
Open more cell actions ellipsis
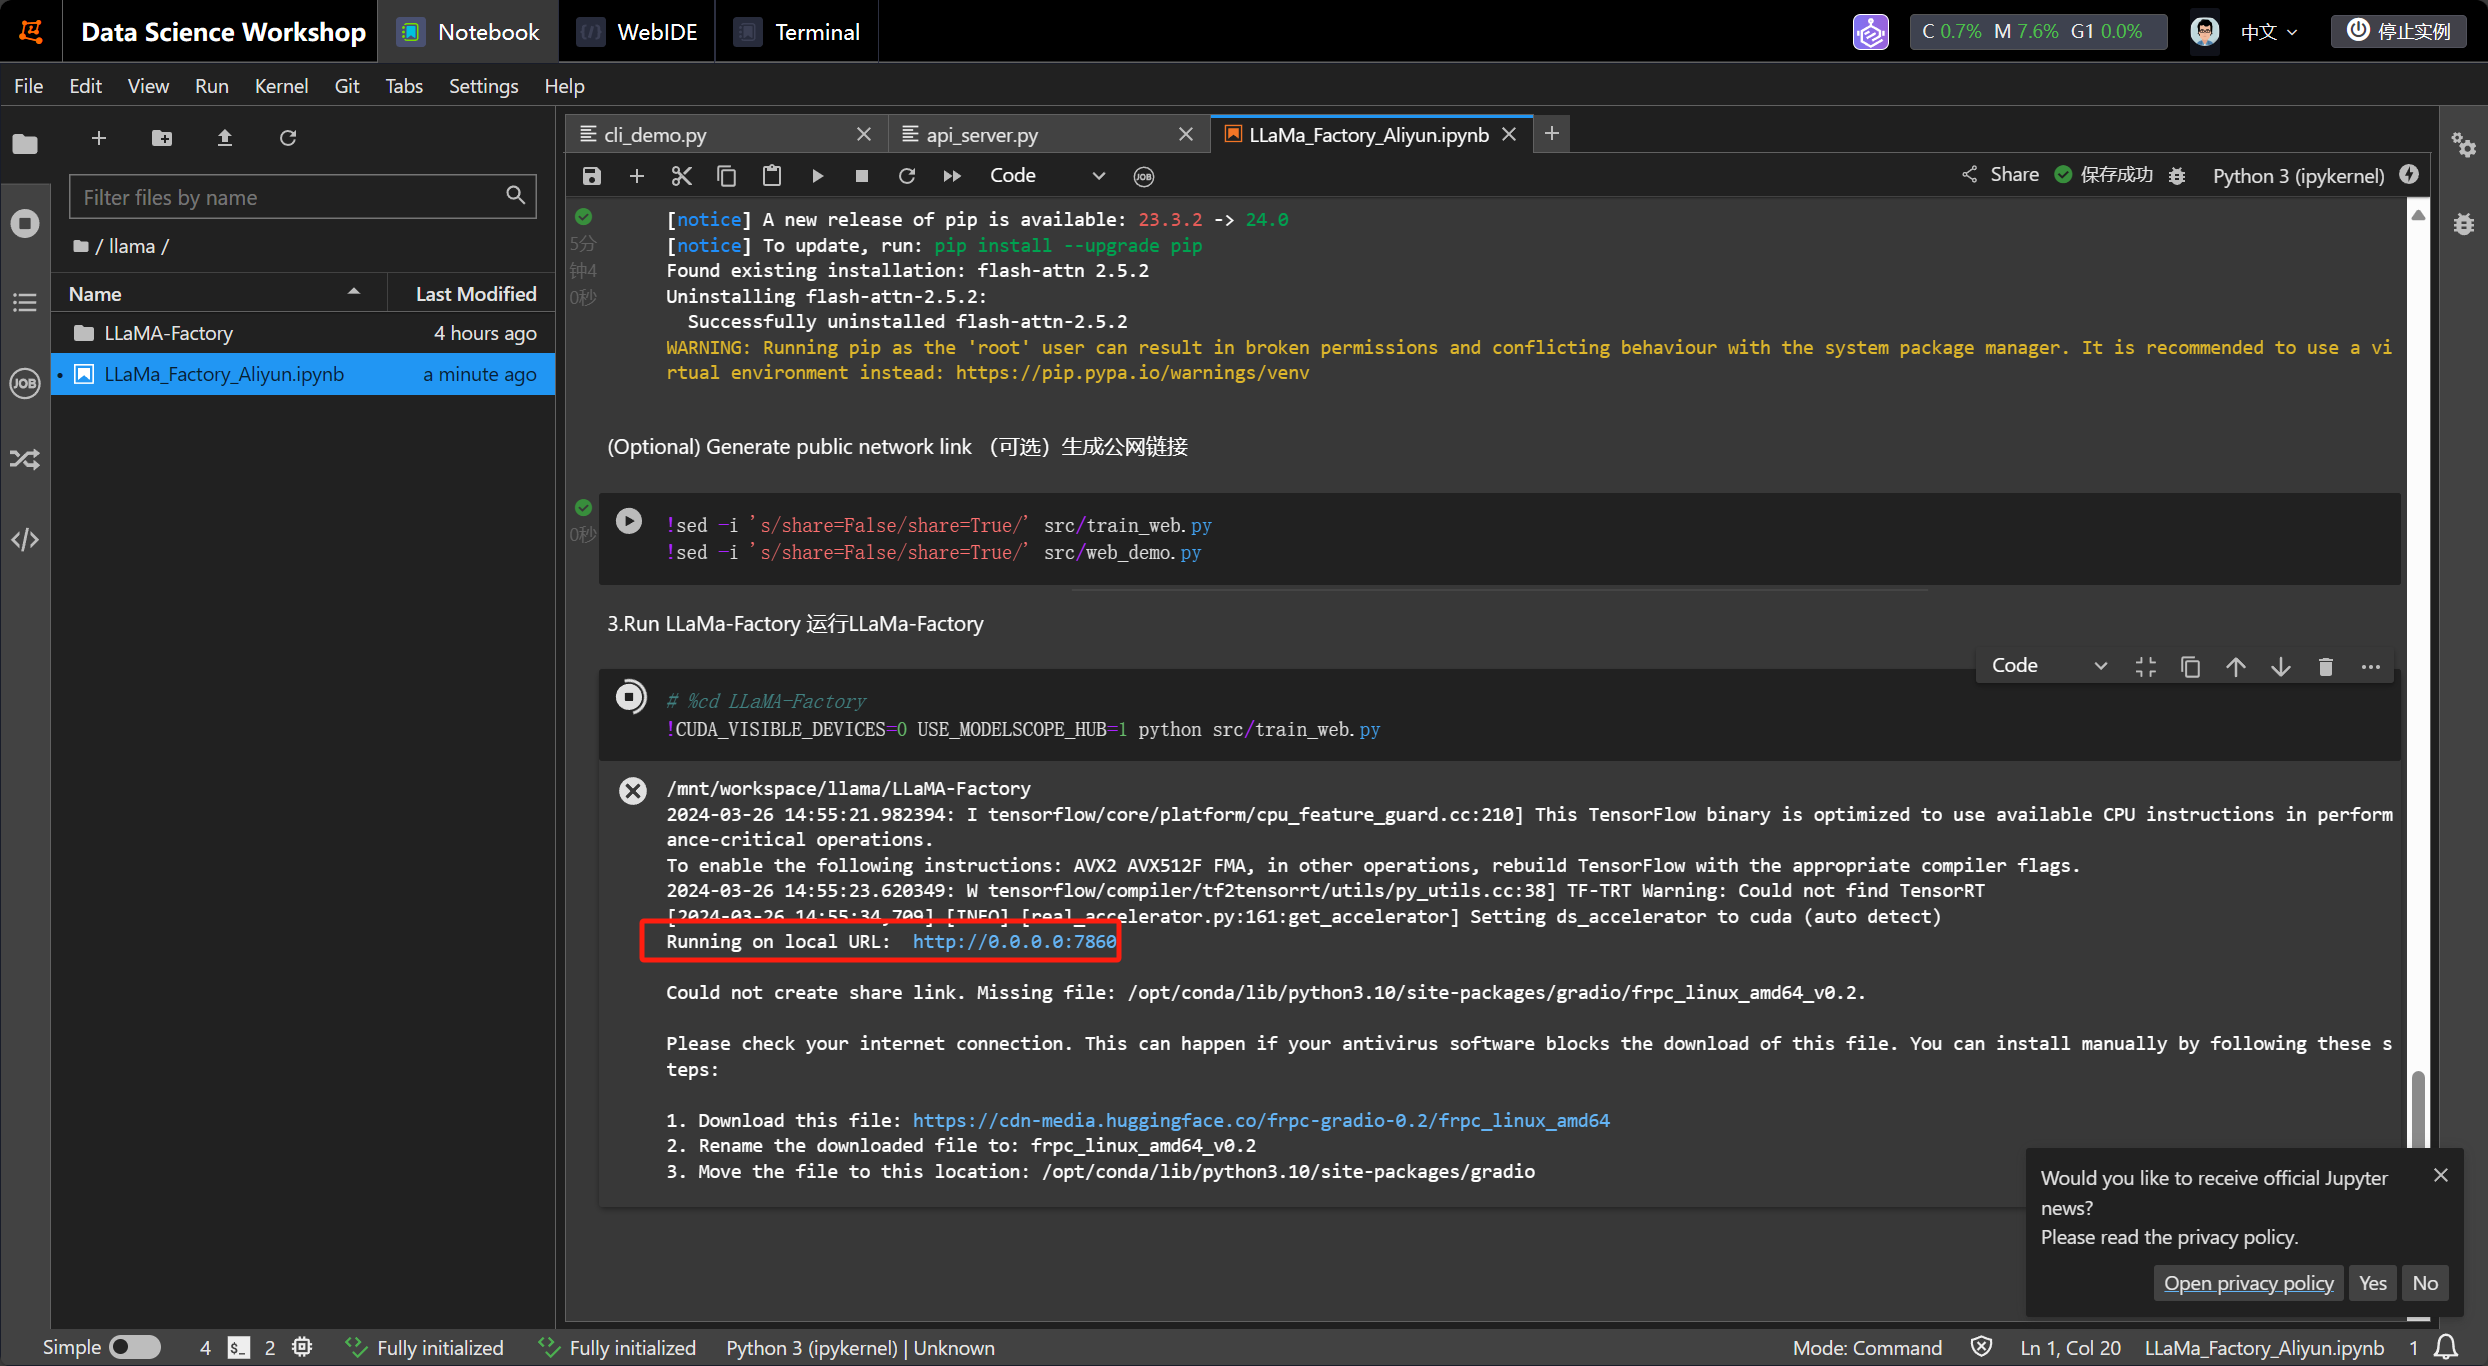click(x=2371, y=667)
